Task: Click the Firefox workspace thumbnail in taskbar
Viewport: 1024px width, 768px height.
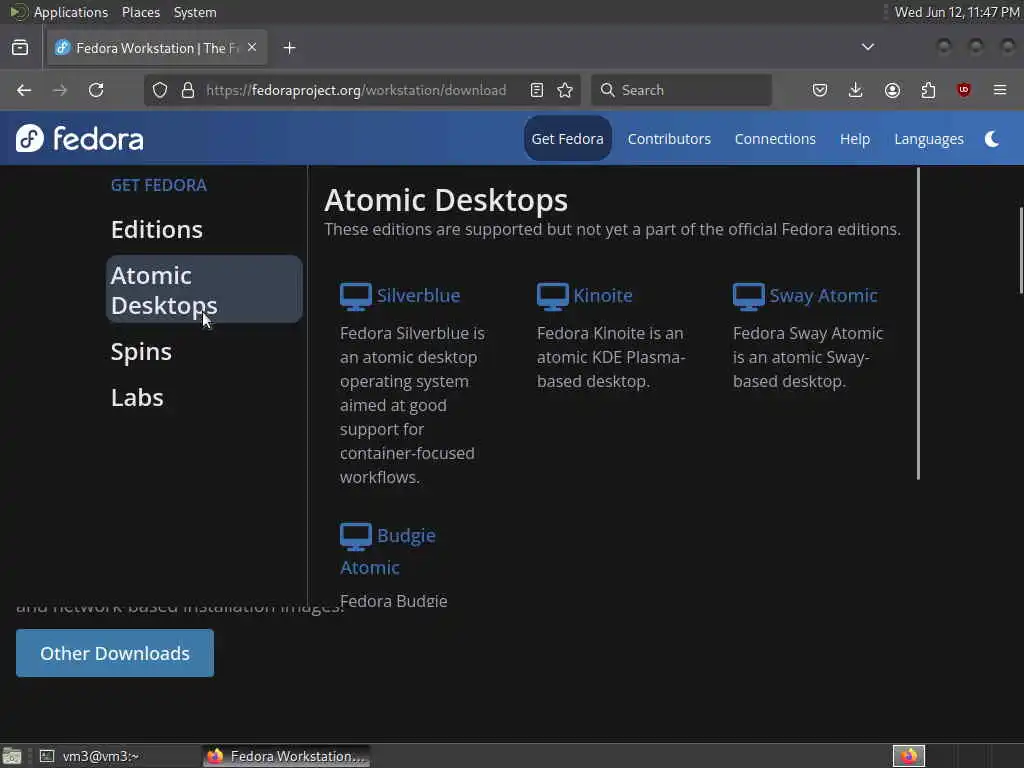Action: (909, 756)
